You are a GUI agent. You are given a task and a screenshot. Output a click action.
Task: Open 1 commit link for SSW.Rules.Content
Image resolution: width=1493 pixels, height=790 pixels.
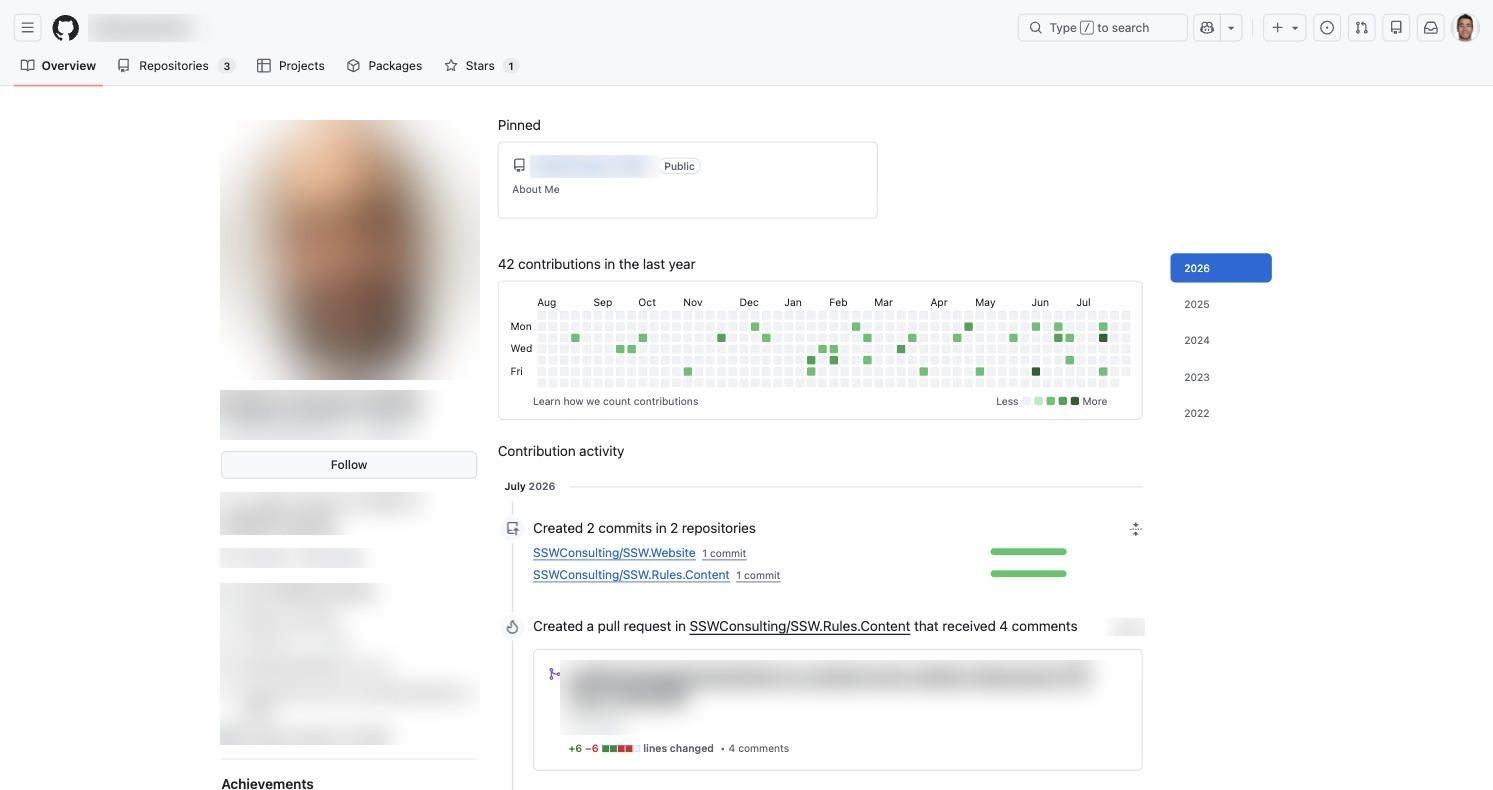(758, 575)
